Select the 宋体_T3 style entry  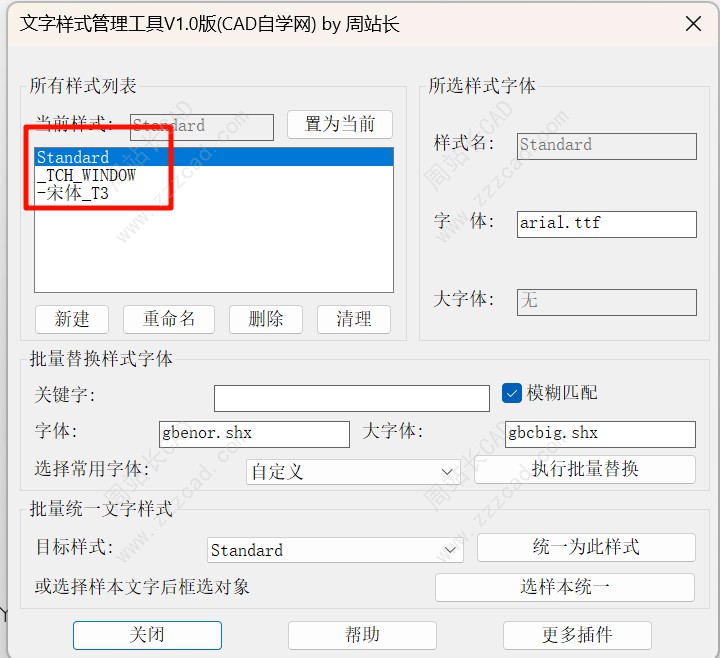point(74,193)
